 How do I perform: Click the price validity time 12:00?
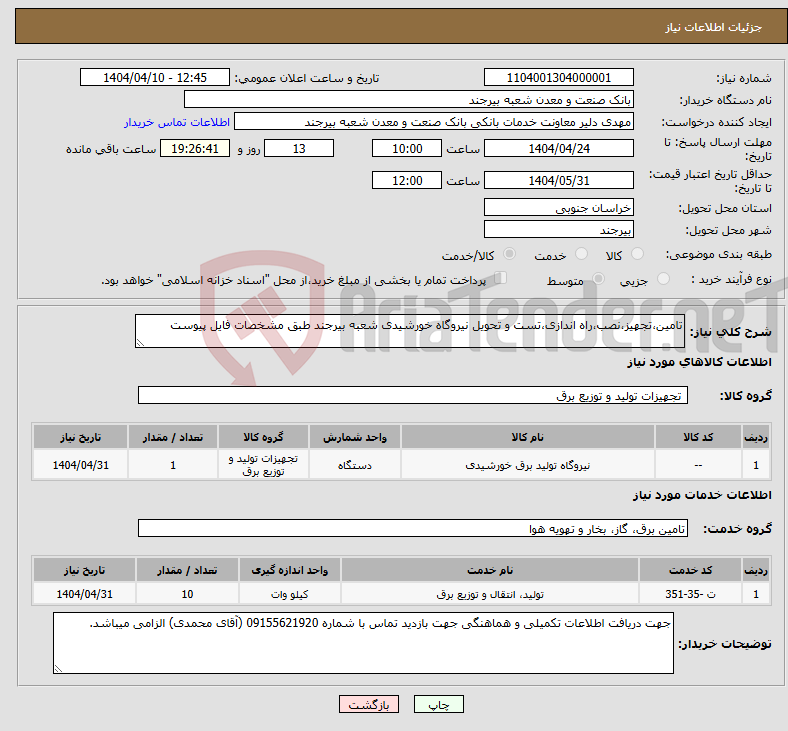pos(407,180)
